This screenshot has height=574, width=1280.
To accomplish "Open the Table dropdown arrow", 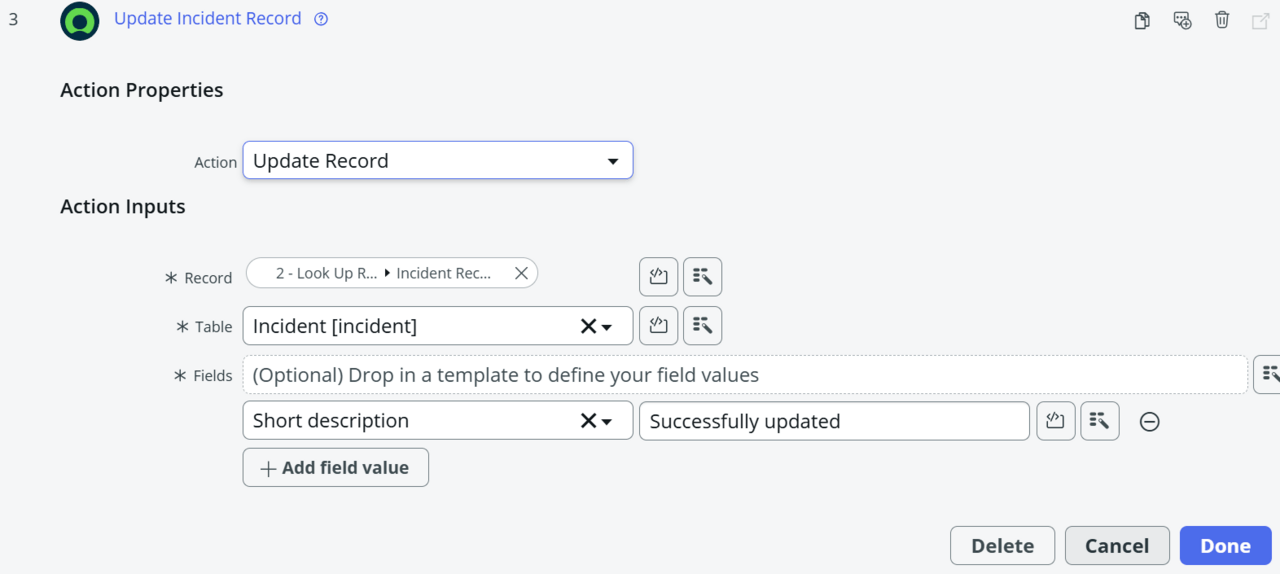I will coord(608,327).
